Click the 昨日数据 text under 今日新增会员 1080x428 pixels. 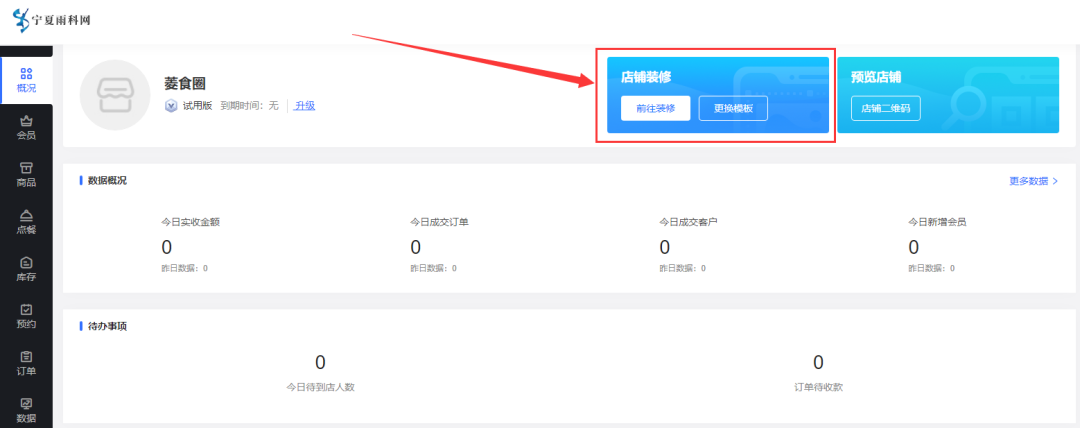pos(931,268)
